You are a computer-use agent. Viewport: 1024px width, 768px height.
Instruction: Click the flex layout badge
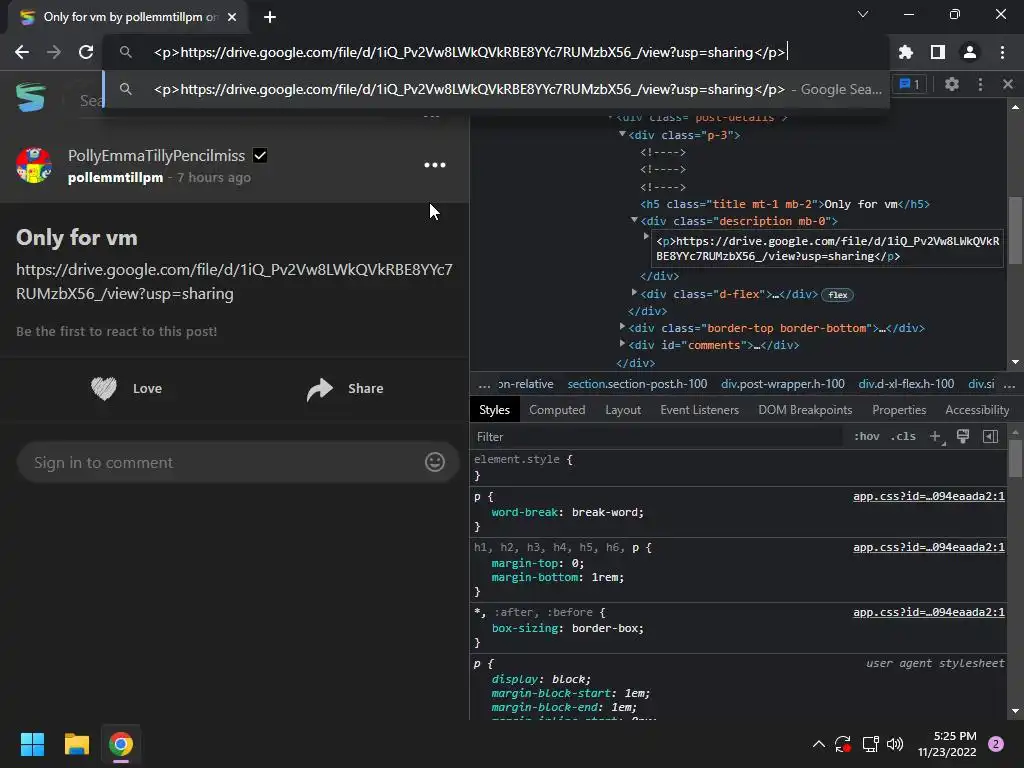coord(837,295)
